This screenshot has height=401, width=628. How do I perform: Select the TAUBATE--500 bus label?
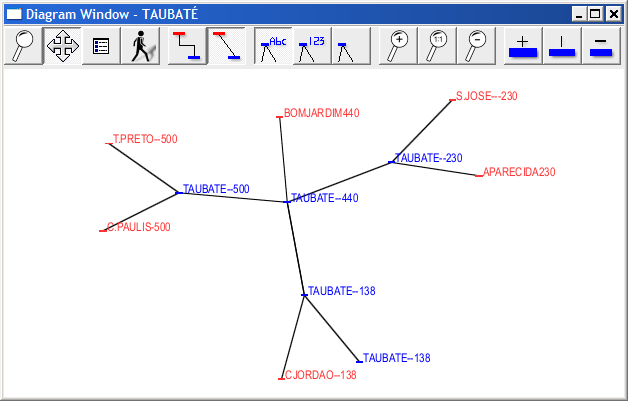pos(216,189)
